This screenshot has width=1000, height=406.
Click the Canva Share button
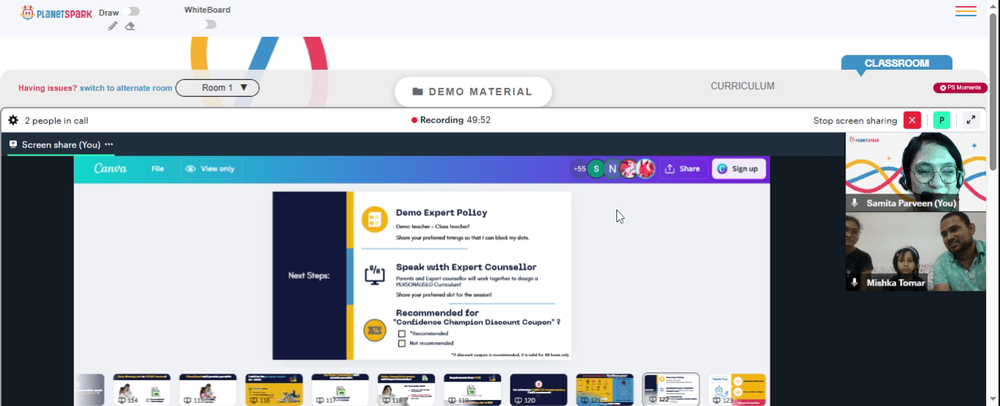682,169
